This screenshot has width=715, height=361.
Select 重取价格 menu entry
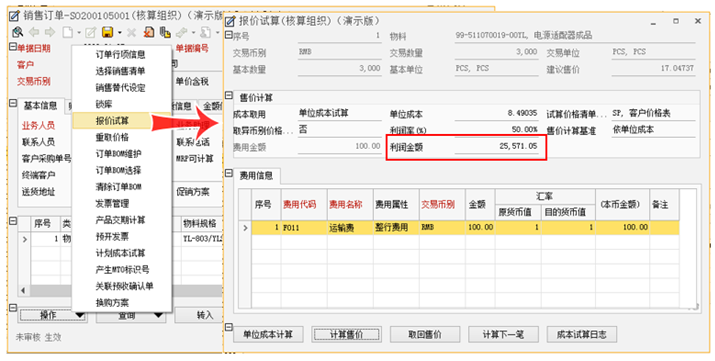pyautogui.click(x=122, y=137)
